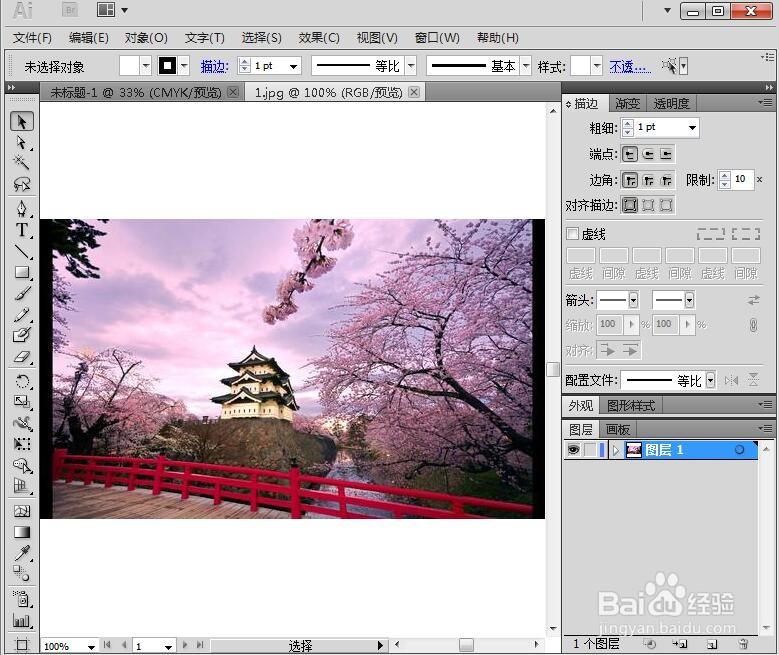
Task: Open start arrowhead dropdown next to 箭头
Action: (x=633, y=300)
